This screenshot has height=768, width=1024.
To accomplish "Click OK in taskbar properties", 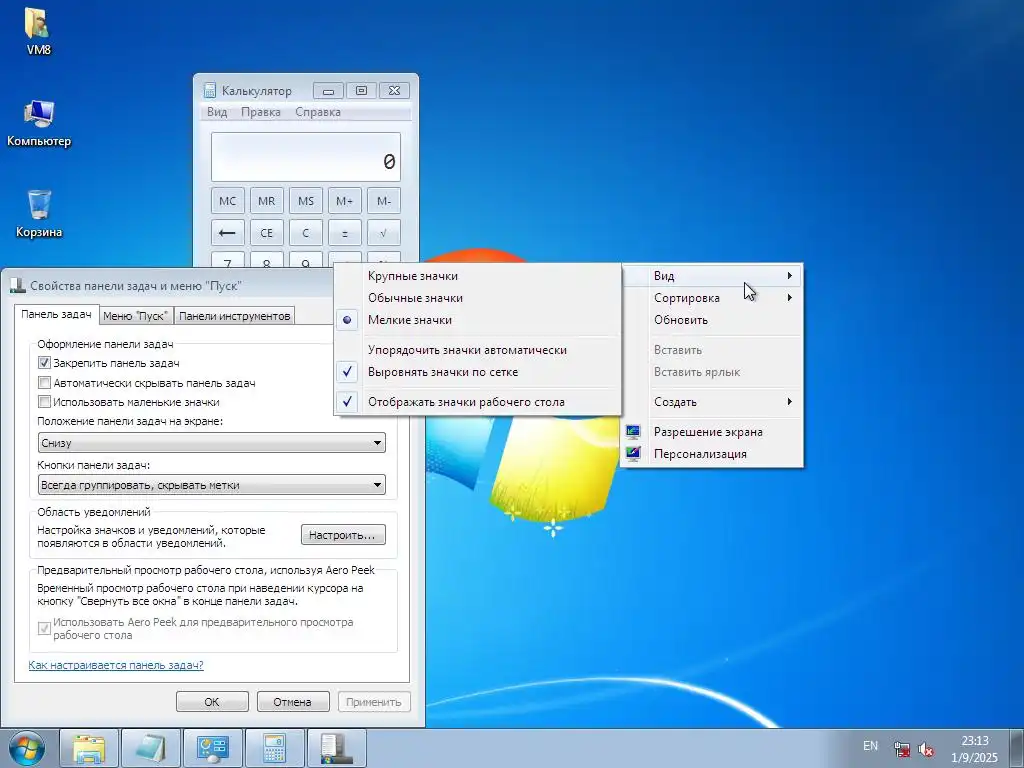I will tap(212, 702).
